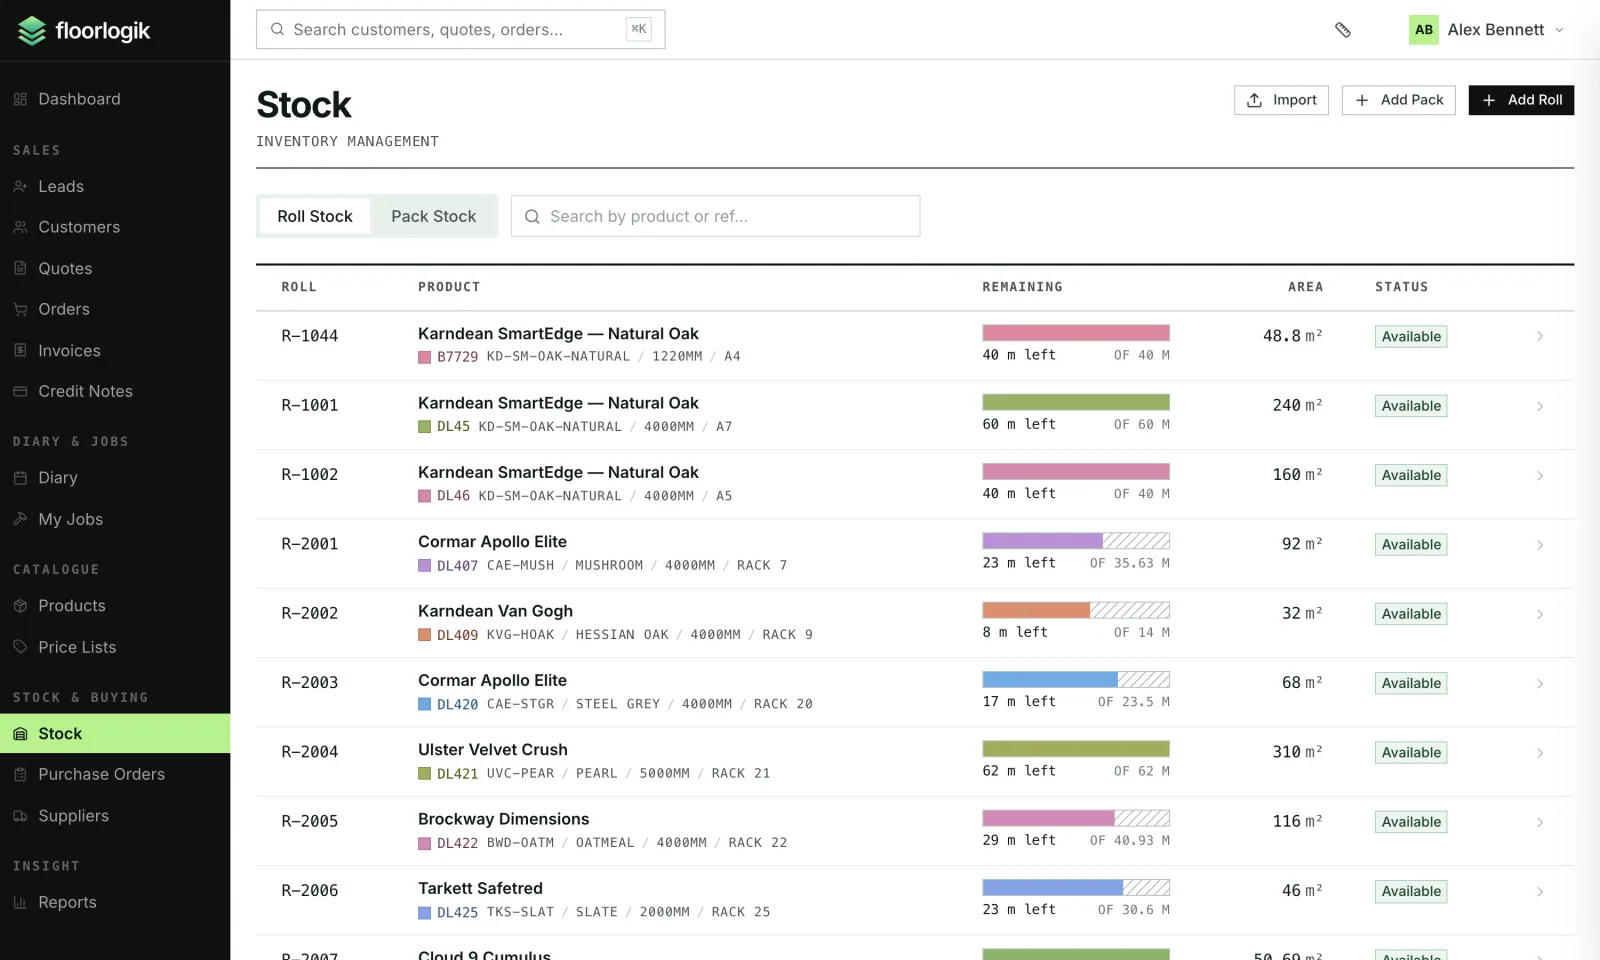The width and height of the screenshot is (1600, 960).
Task: Focus the Search by product or ref field
Action: (715, 216)
